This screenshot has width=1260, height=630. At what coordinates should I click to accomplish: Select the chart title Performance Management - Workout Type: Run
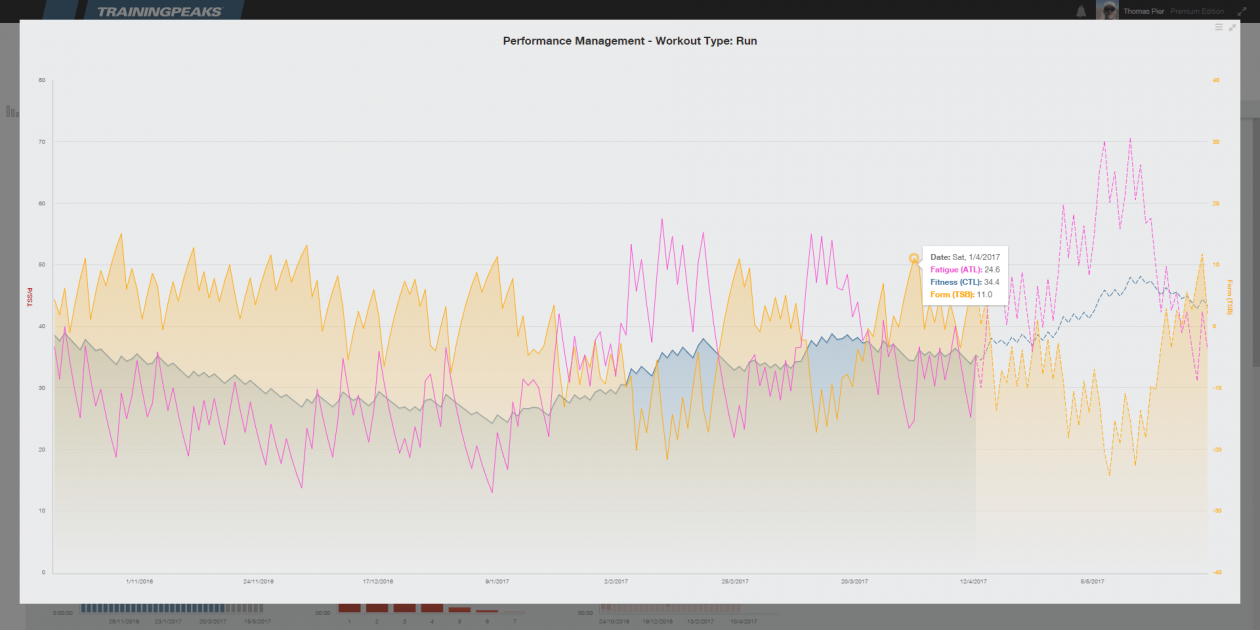pos(629,41)
